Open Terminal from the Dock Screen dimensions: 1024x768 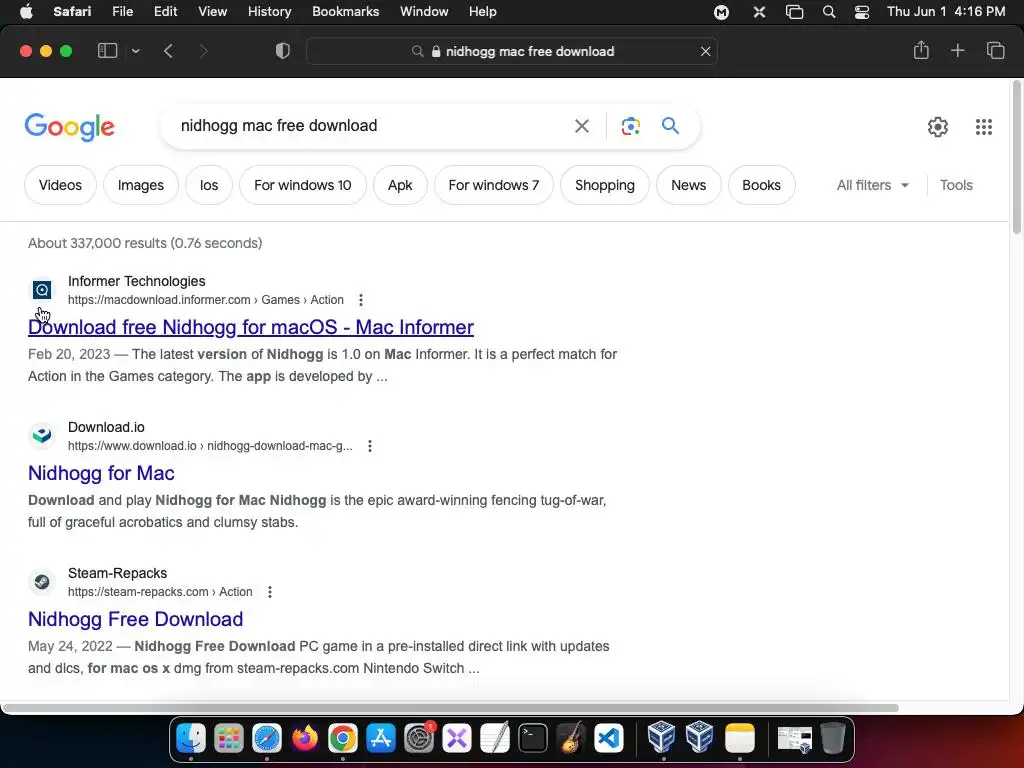click(533, 739)
